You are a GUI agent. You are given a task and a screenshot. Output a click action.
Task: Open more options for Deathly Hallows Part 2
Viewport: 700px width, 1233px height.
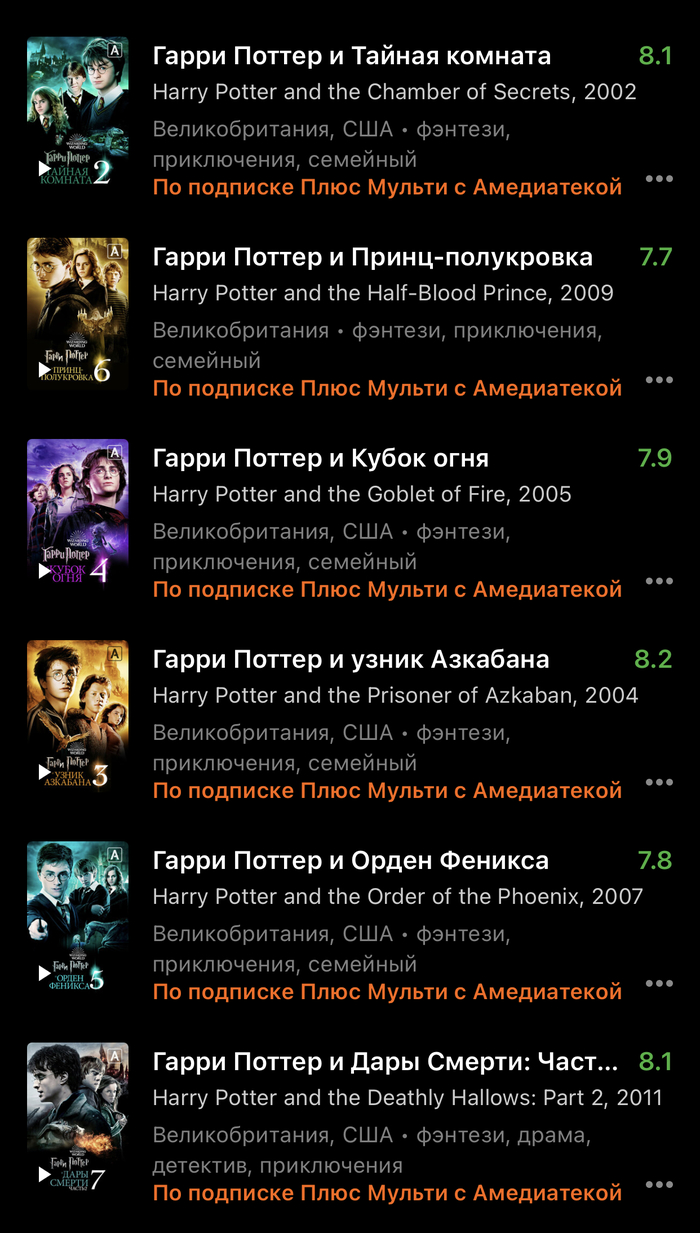point(659,1185)
